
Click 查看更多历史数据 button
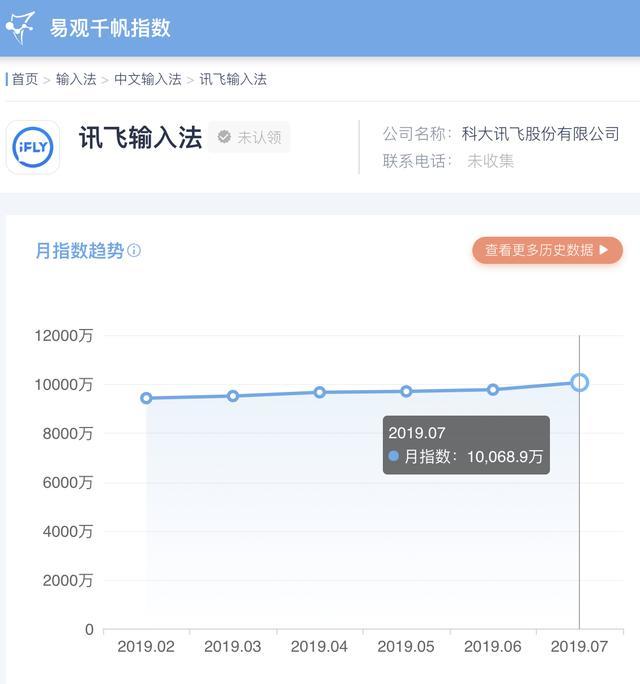click(x=548, y=250)
